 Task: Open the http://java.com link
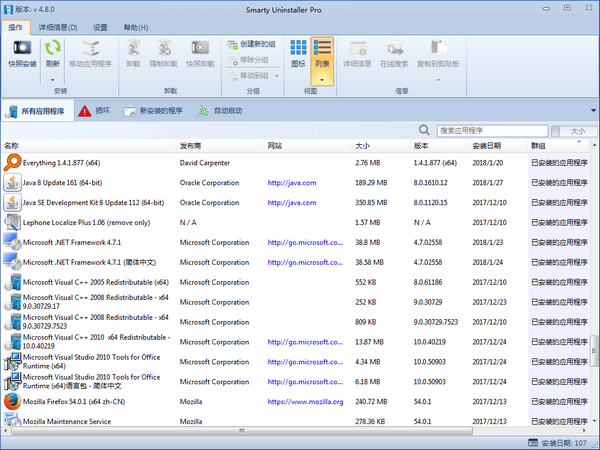pyautogui.click(x=292, y=183)
